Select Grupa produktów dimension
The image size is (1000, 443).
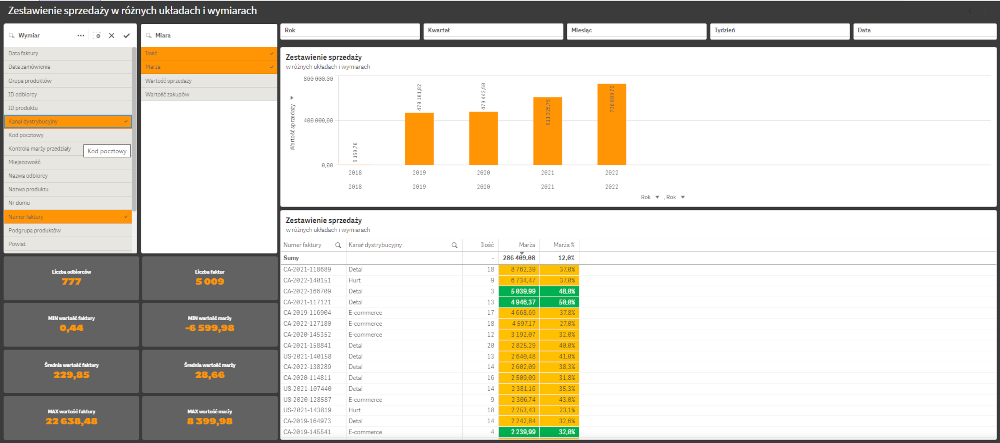tap(68, 81)
